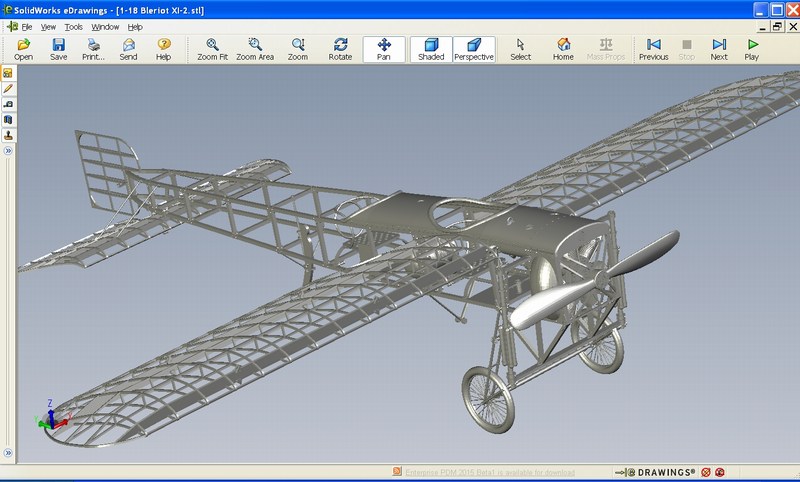Open the Enterprise PDM 2015 Beta1 download link
800x482 pixels.
click(x=490, y=472)
